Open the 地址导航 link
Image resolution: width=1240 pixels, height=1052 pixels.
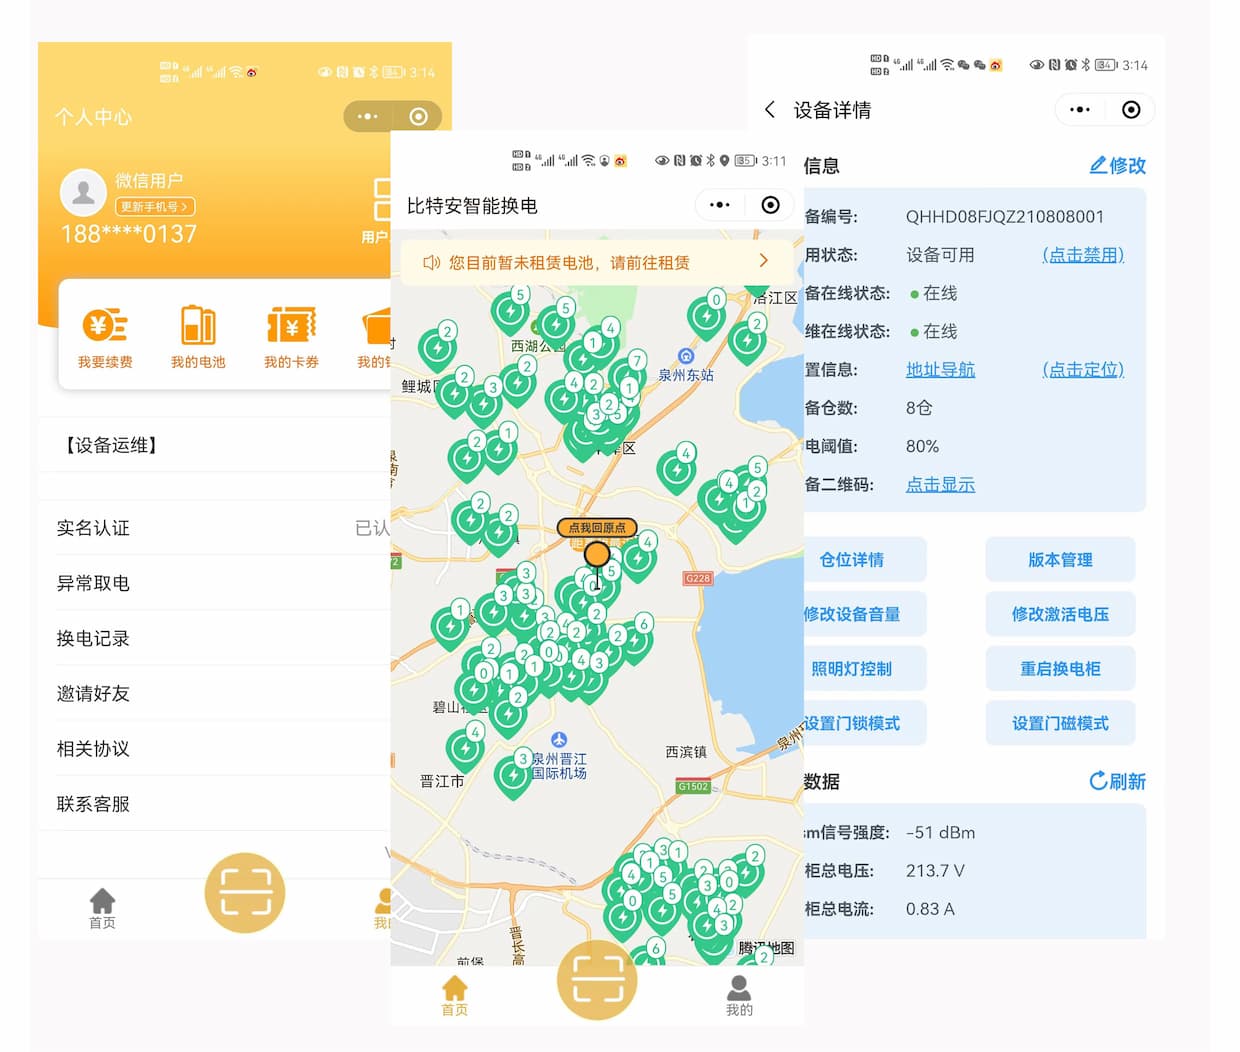pyautogui.click(x=940, y=370)
